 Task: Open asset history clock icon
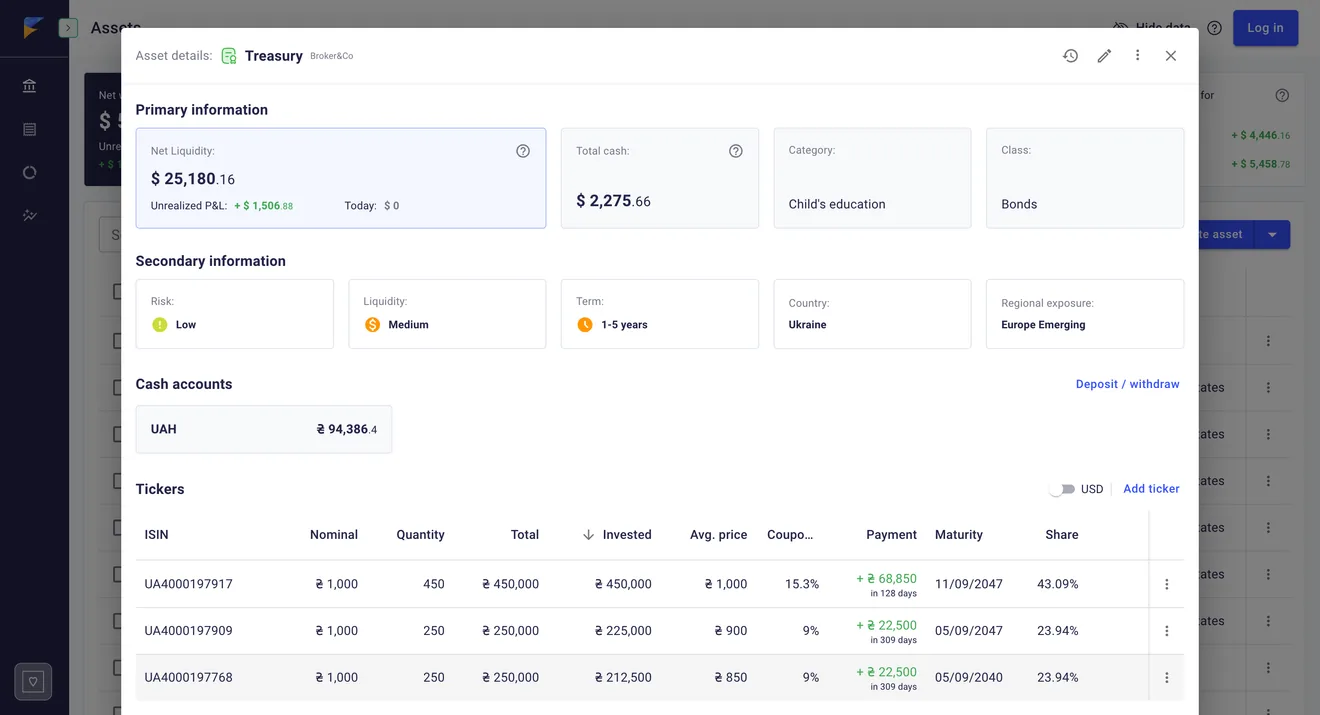1070,56
